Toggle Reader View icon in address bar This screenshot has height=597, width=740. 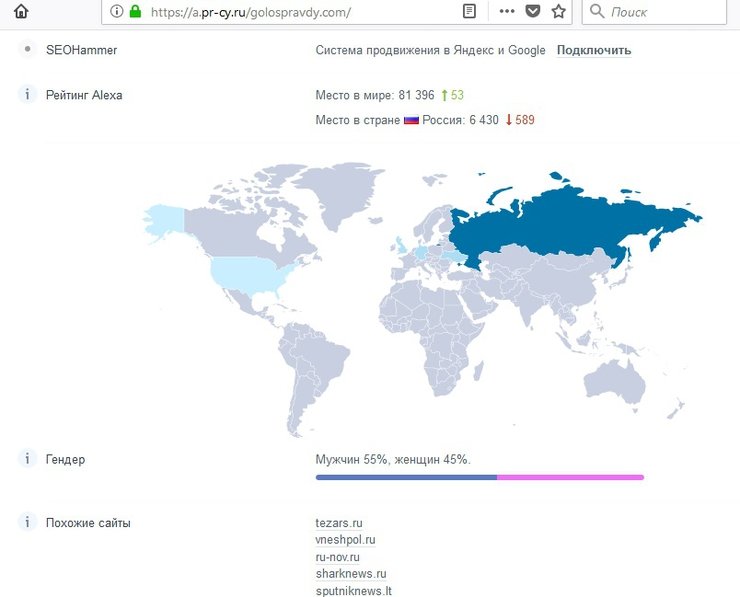pyautogui.click(x=469, y=12)
